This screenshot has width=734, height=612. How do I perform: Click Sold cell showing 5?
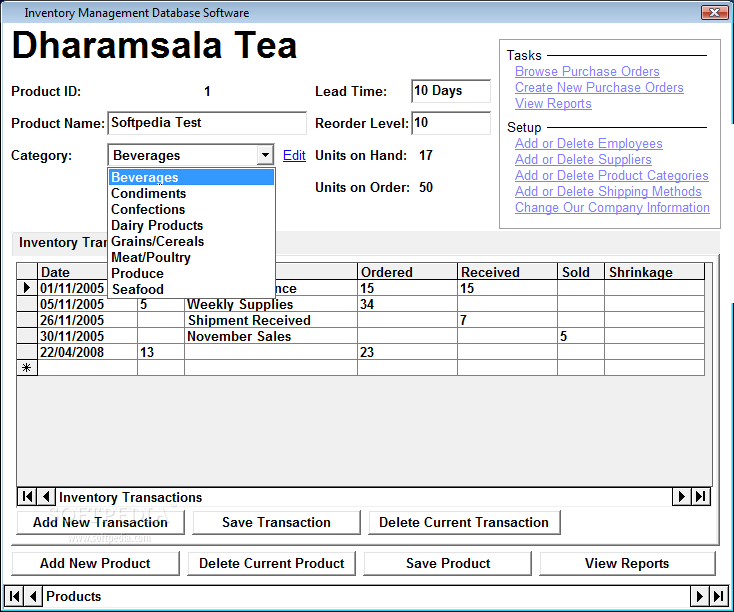(x=580, y=336)
